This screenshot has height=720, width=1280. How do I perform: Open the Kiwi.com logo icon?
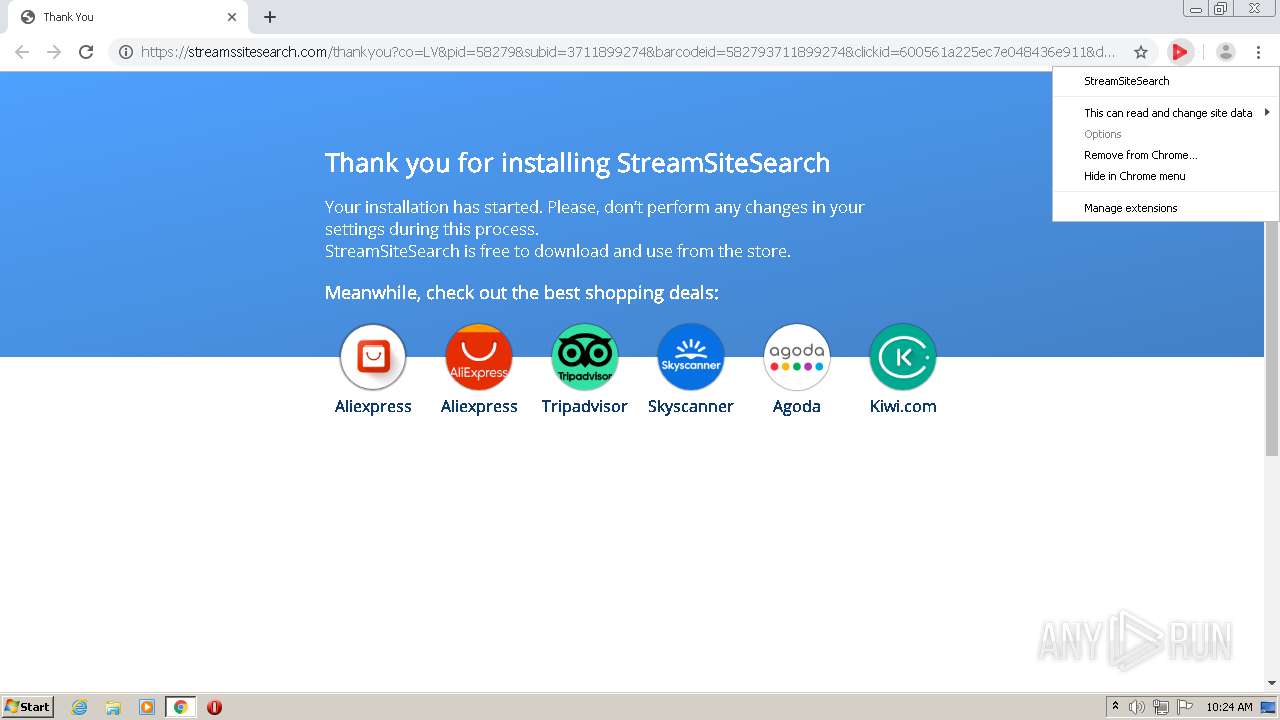pyautogui.click(x=903, y=357)
